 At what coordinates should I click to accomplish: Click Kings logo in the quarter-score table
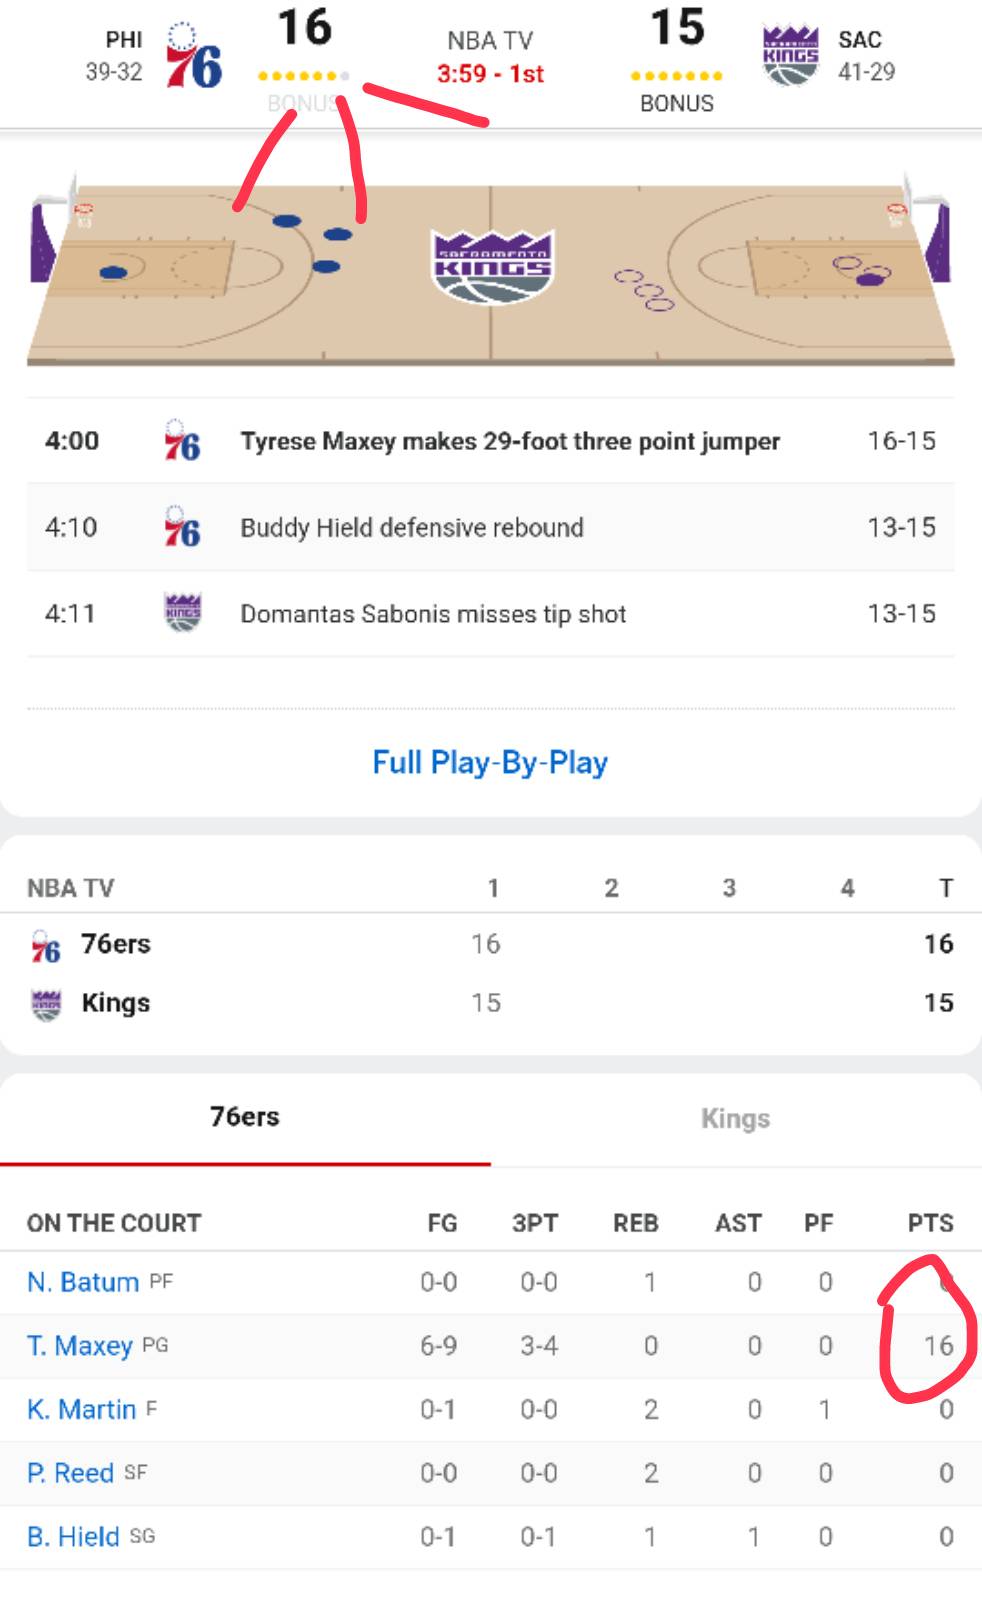pos(46,1004)
